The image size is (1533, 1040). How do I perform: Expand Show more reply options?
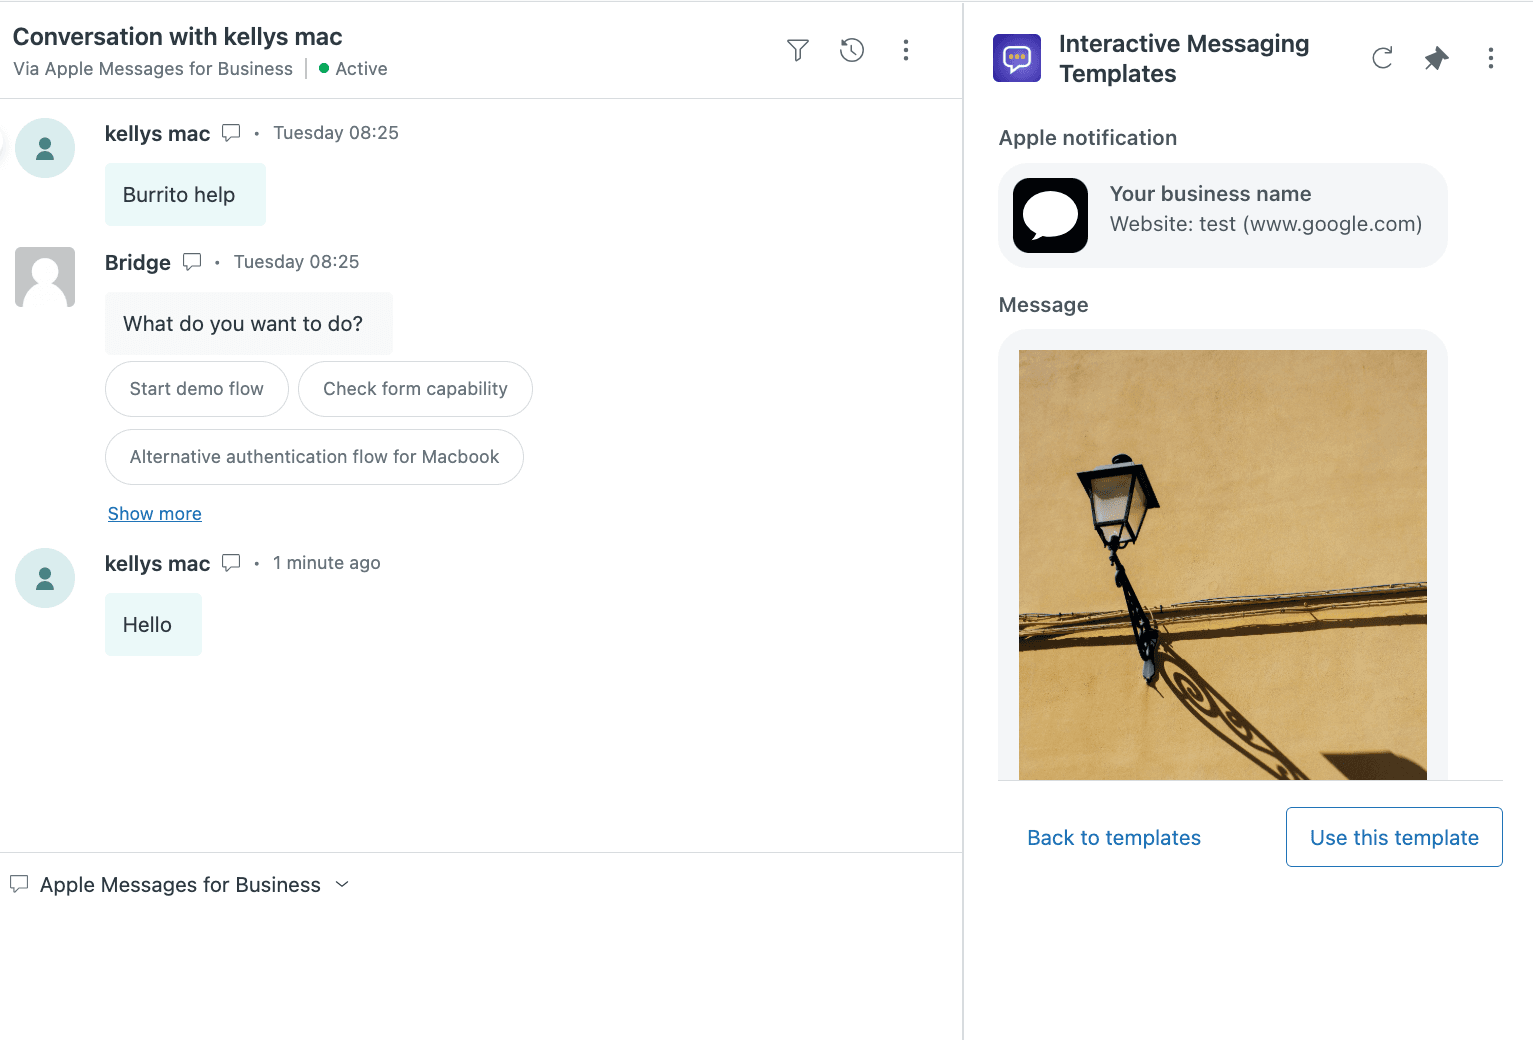[x=154, y=513]
